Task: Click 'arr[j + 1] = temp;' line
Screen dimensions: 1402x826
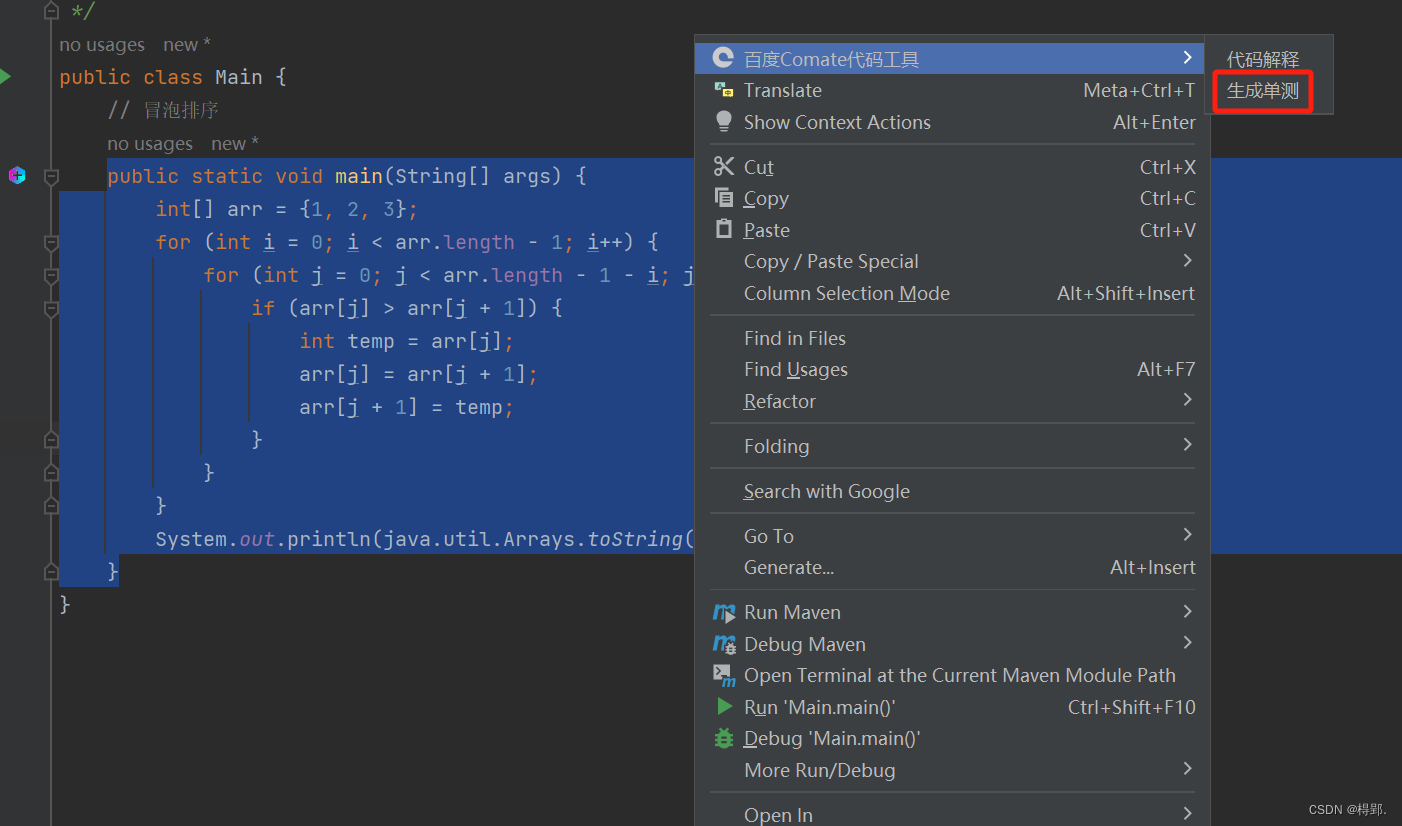Action: click(406, 407)
